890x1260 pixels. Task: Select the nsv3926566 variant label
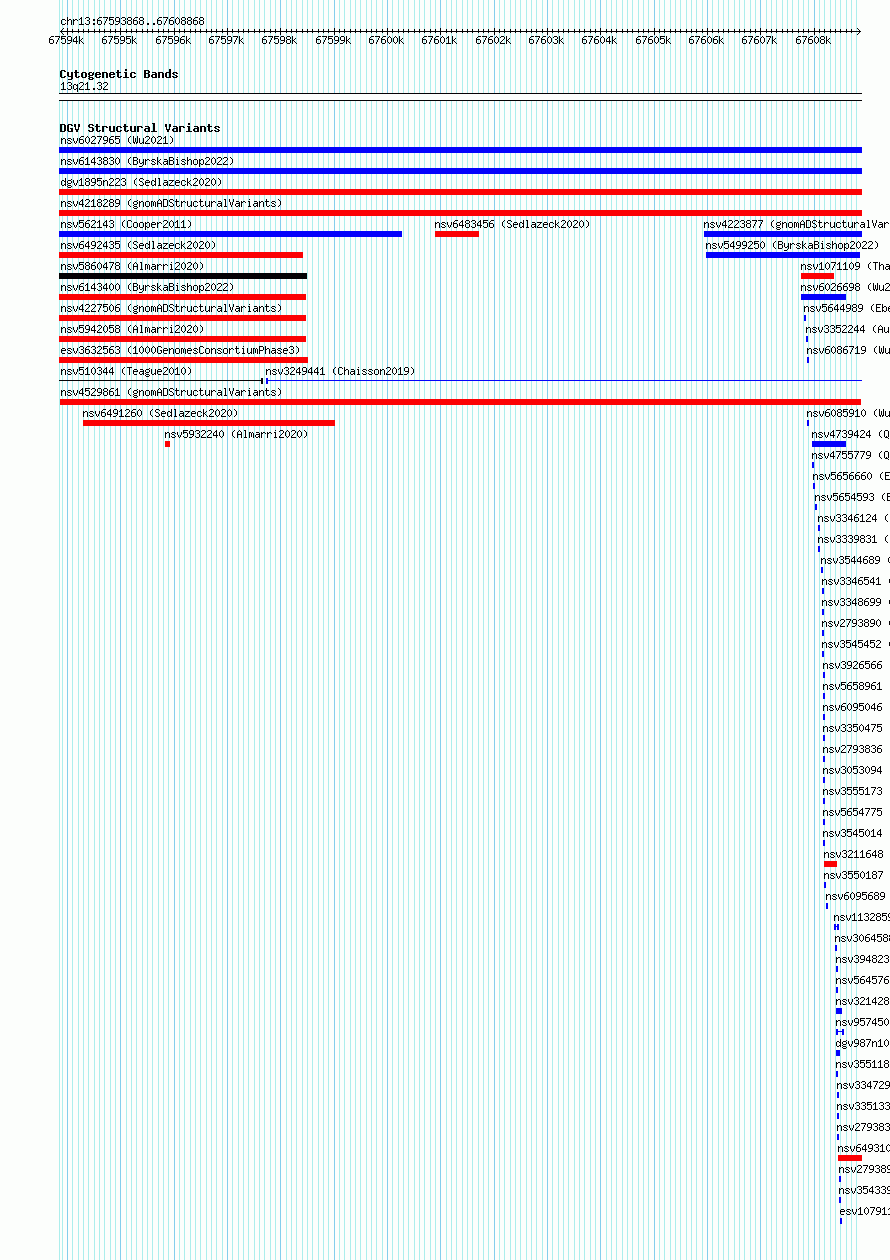[x=853, y=665]
